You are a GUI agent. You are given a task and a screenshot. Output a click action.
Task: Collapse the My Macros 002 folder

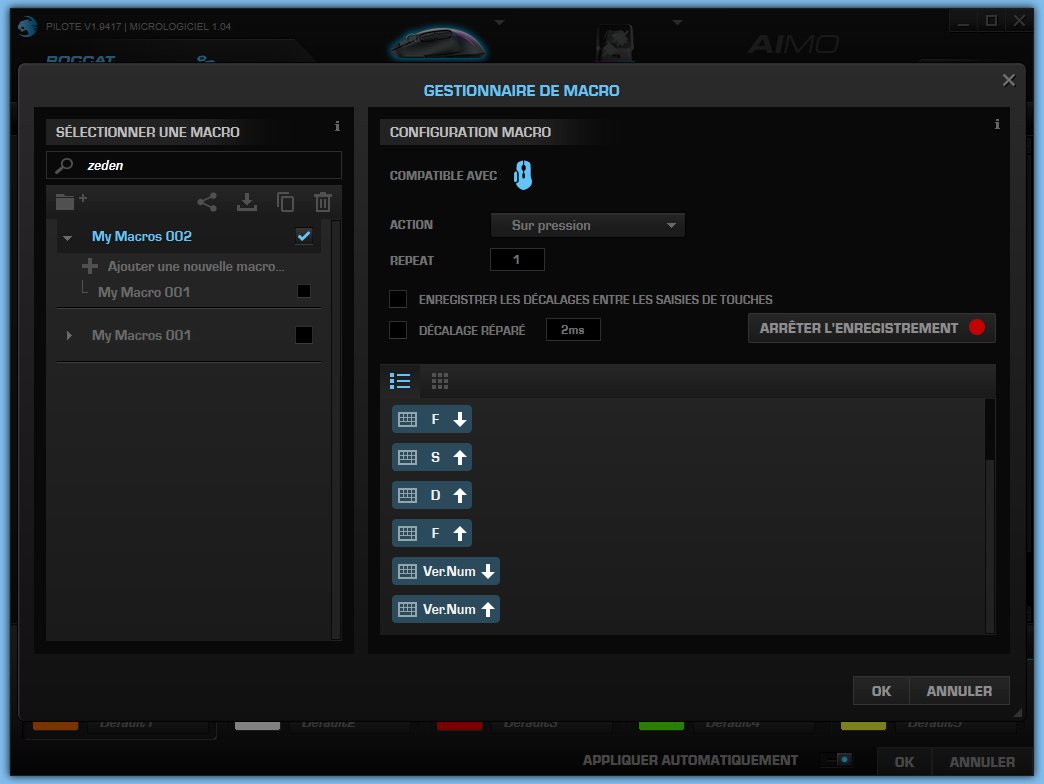[68, 237]
